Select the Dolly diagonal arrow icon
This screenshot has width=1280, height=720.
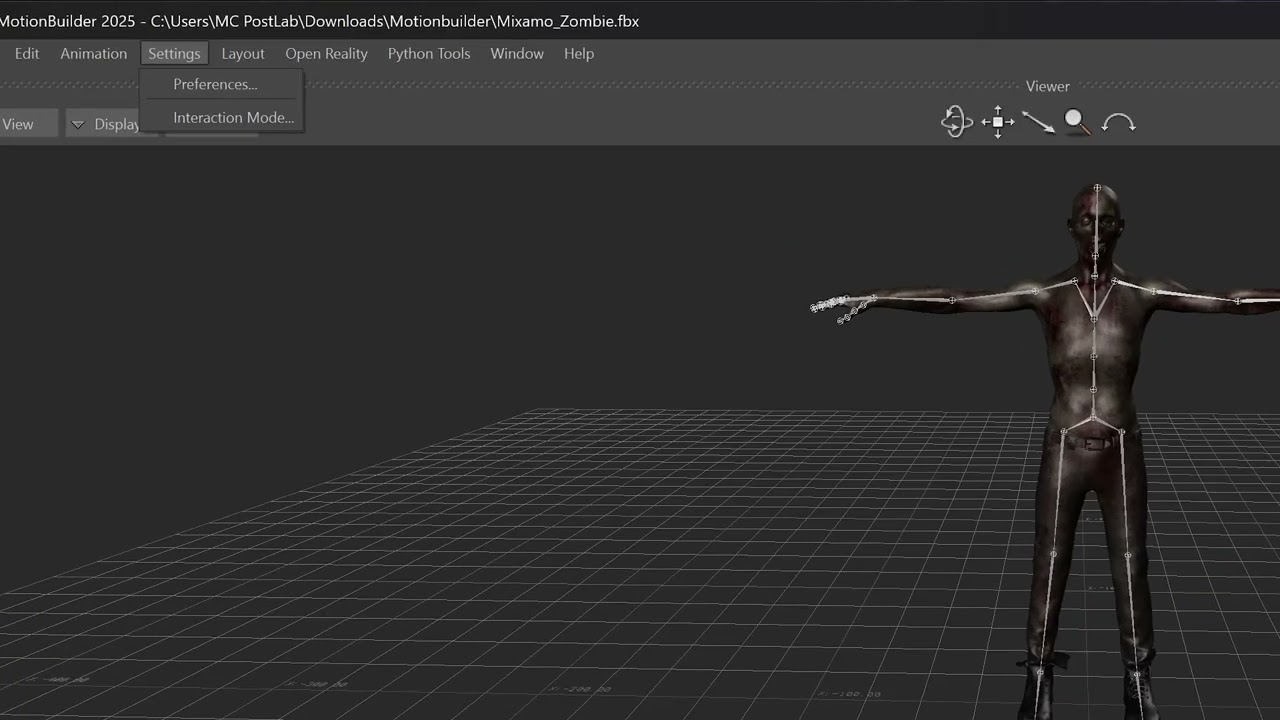[1038, 122]
